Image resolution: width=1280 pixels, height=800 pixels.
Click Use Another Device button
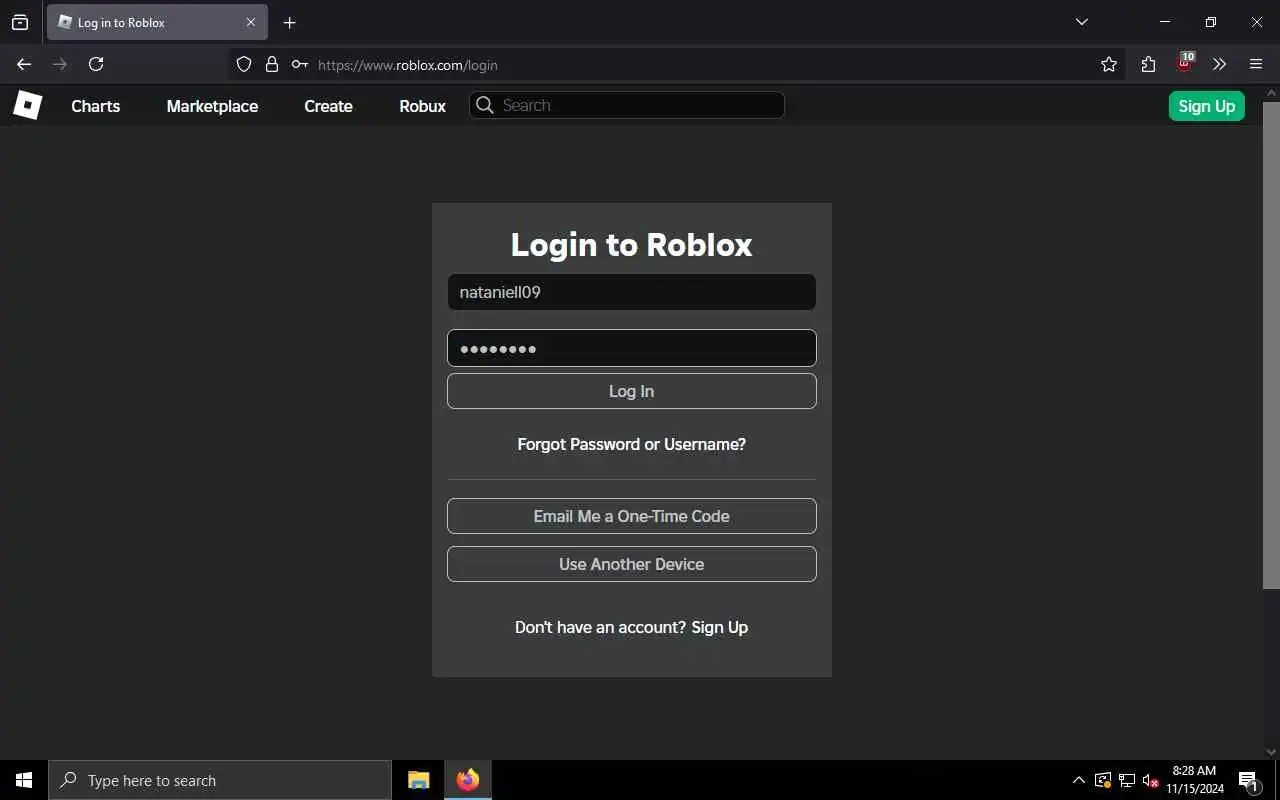point(631,564)
